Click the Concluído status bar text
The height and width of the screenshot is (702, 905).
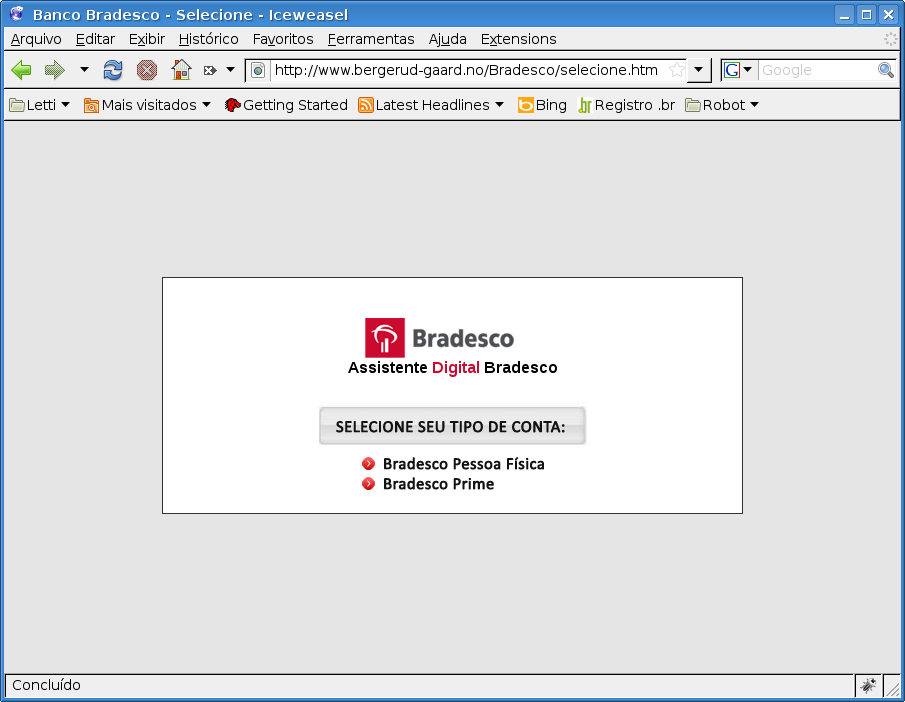[46, 685]
